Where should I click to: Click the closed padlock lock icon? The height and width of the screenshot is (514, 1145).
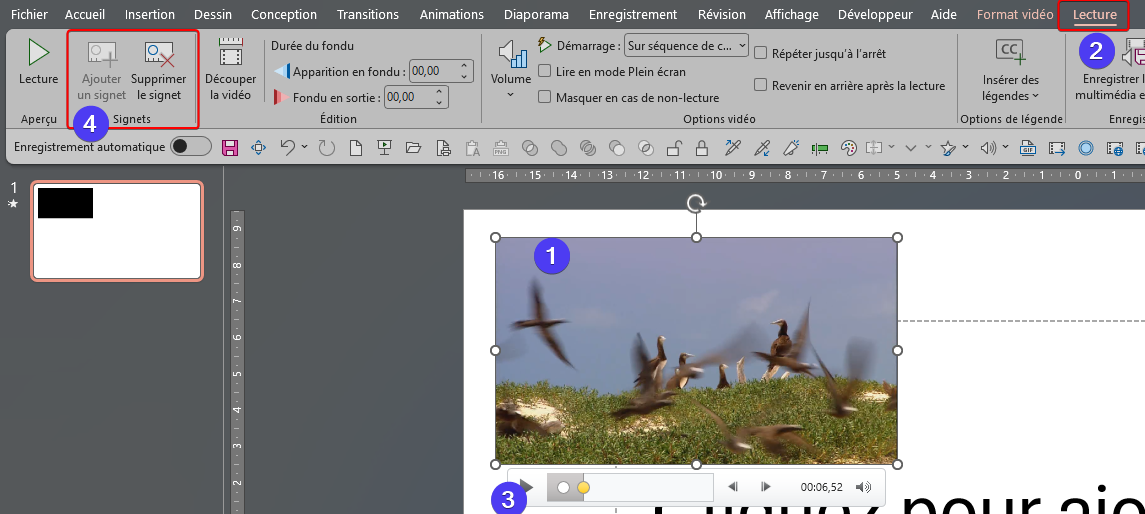point(702,148)
